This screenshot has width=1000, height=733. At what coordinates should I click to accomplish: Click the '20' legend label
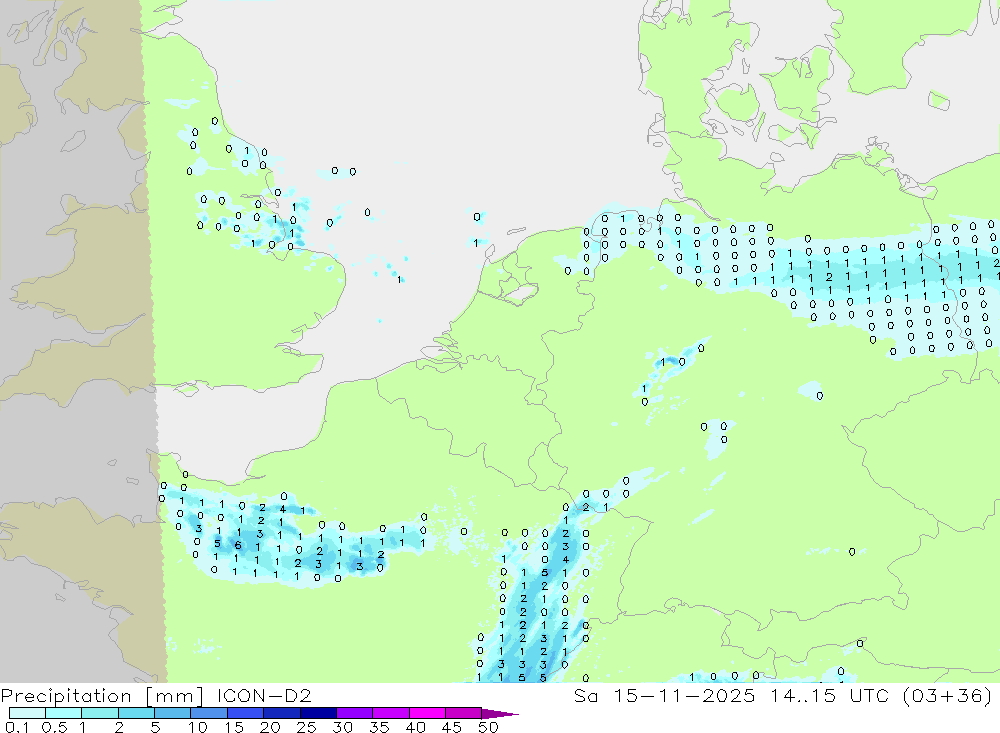pos(270,727)
